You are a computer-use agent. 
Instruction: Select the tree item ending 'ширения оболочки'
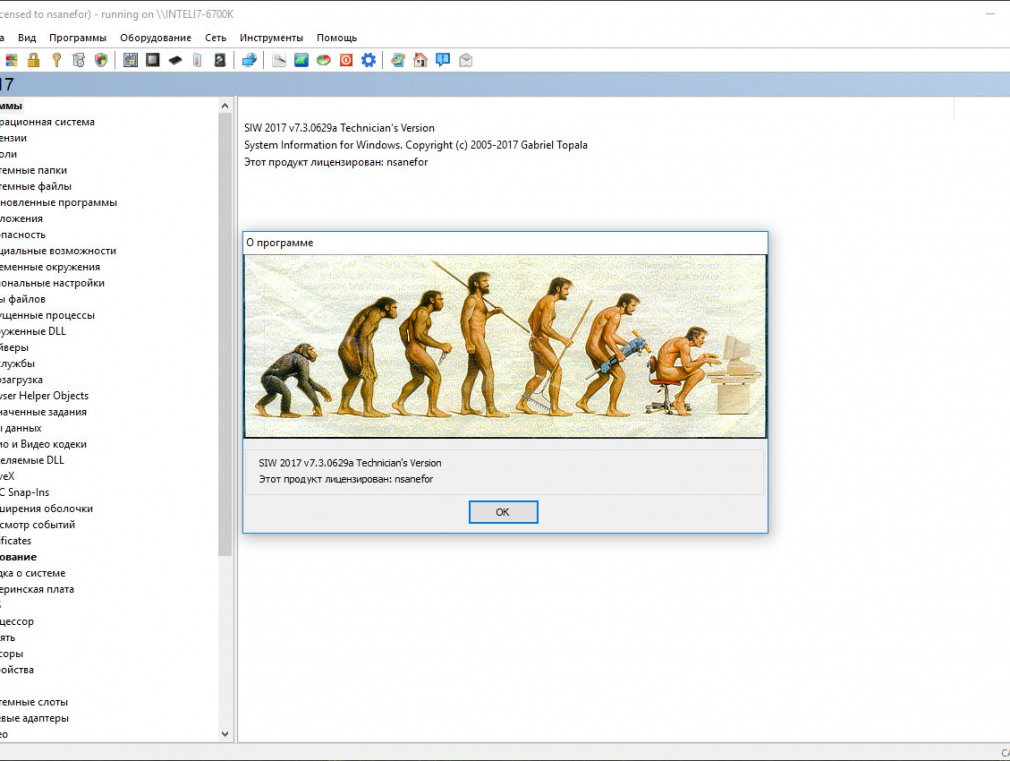[46, 508]
